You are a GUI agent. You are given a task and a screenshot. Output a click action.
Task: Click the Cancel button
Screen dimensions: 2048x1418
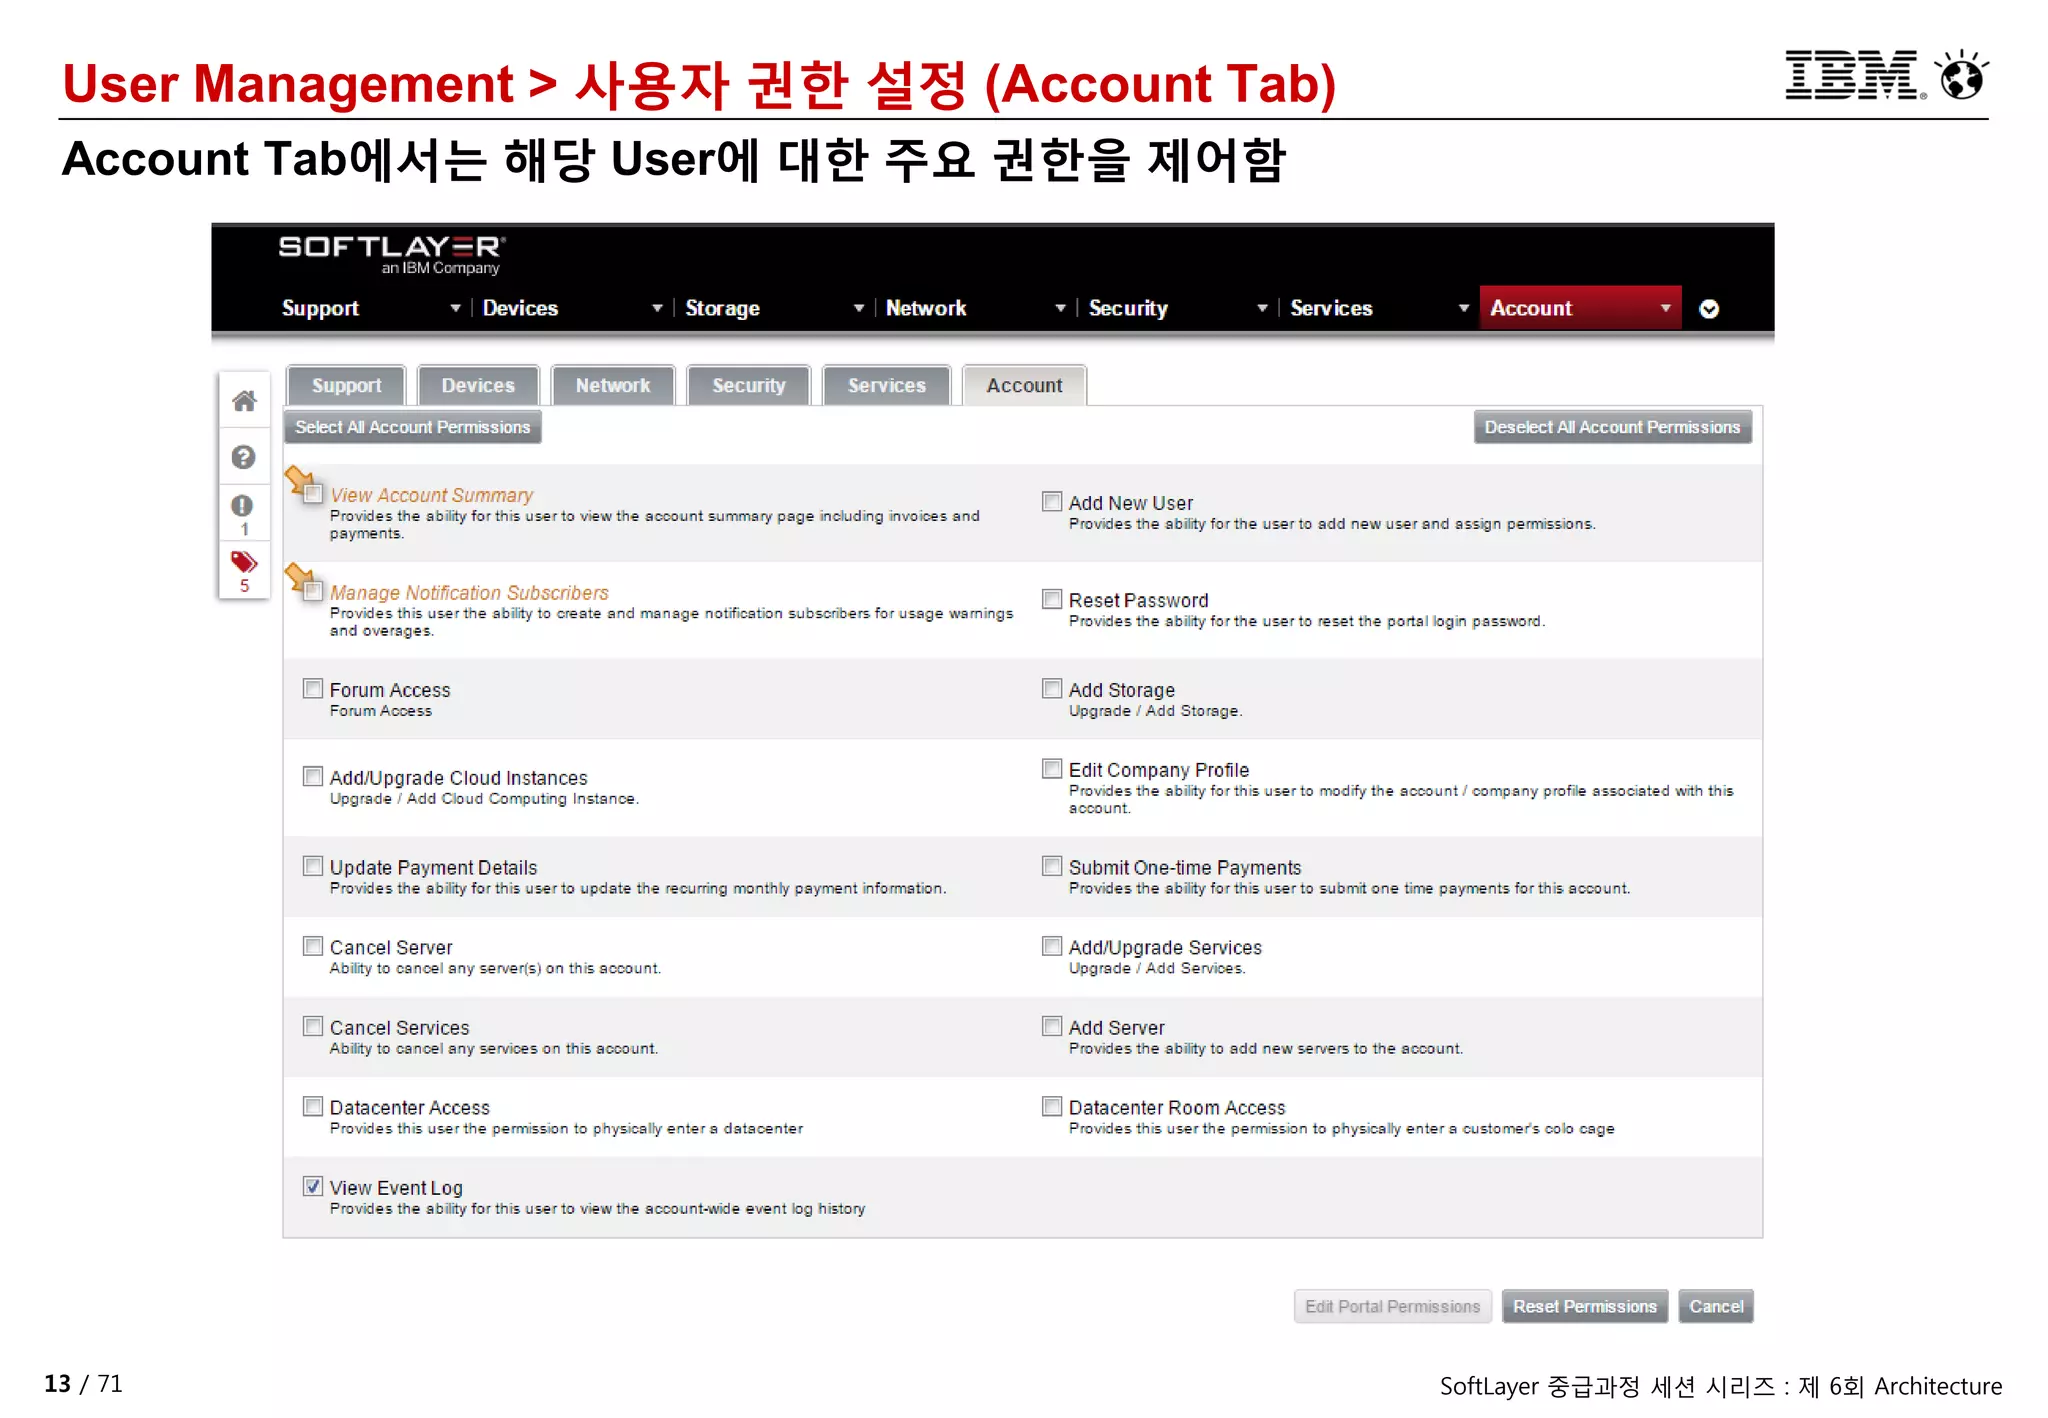pyautogui.click(x=1716, y=1306)
